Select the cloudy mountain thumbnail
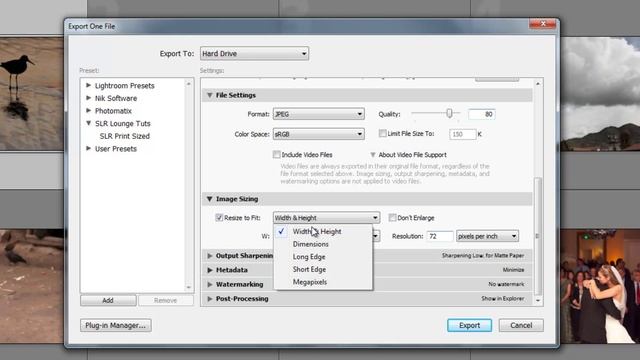The width and height of the screenshot is (640, 360). [x=600, y=94]
